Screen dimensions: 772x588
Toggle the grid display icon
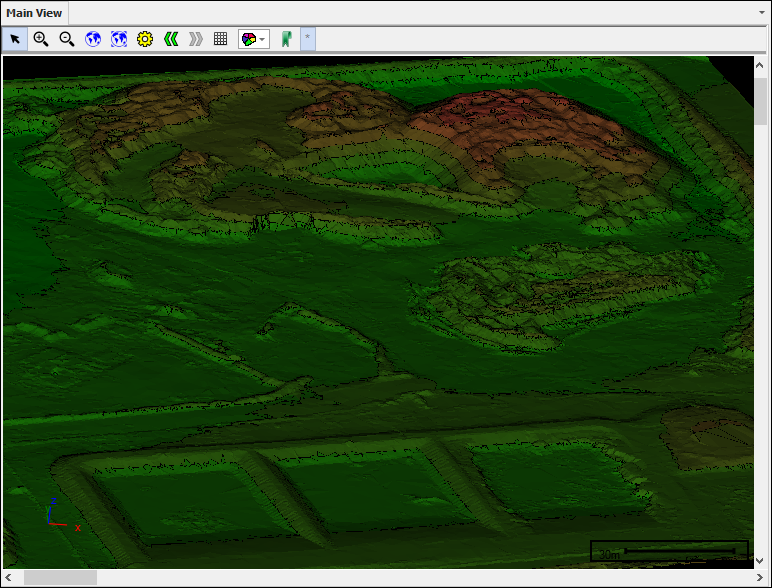pyautogui.click(x=221, y=39)
